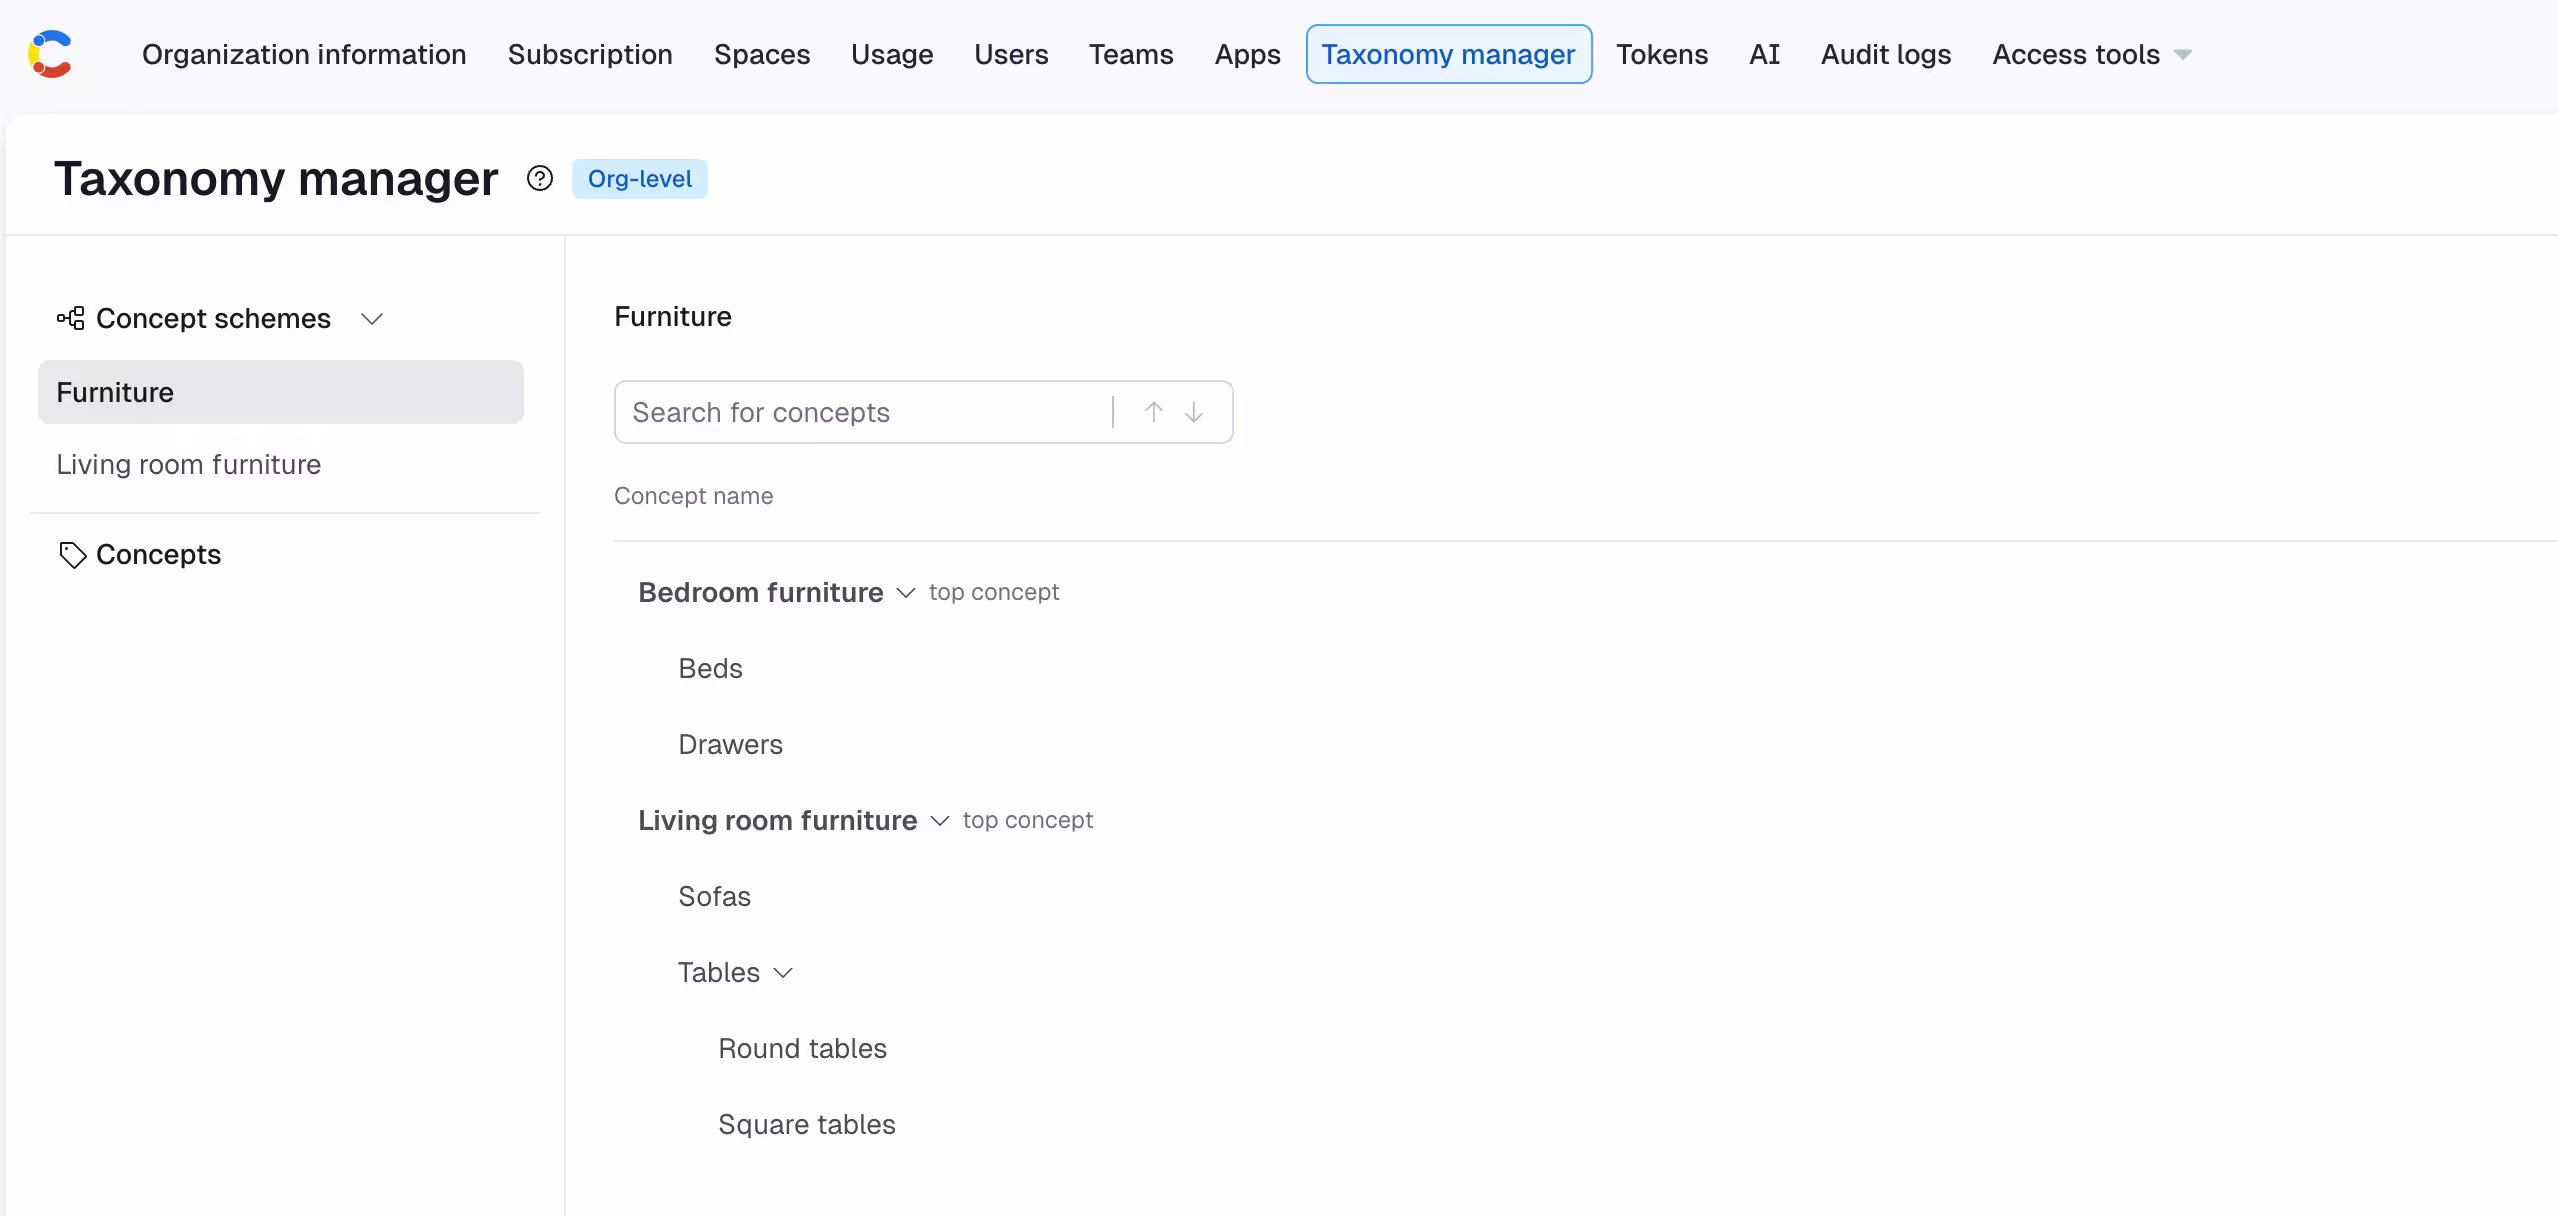Select the Furniture concept scheme in sidebar
The width and height of the screenshot is (2558, 1216).
pos(281,392)
